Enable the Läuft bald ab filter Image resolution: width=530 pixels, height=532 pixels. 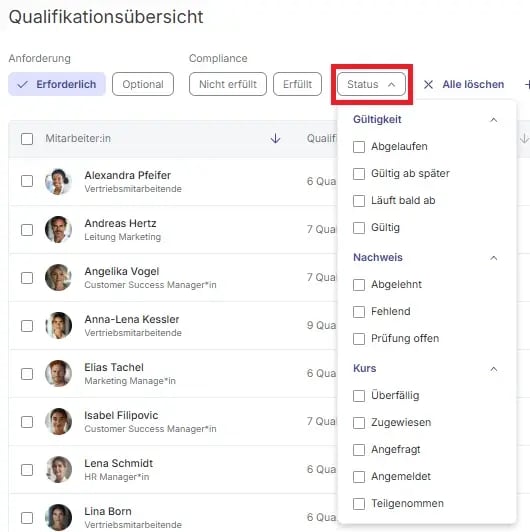(359, 201)
